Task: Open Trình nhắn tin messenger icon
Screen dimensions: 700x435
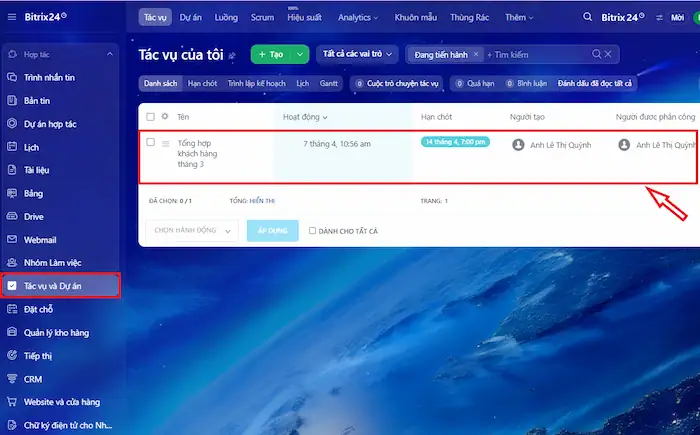Action: point(12,77)
